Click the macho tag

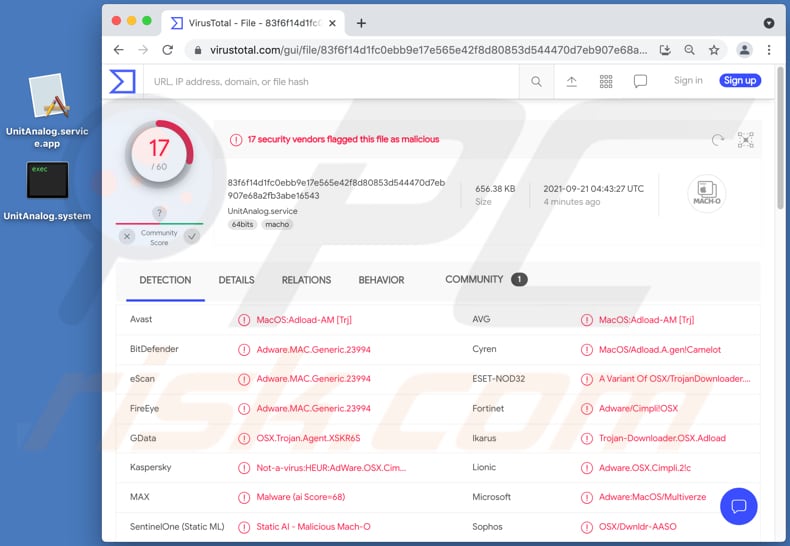coord(277,225)
